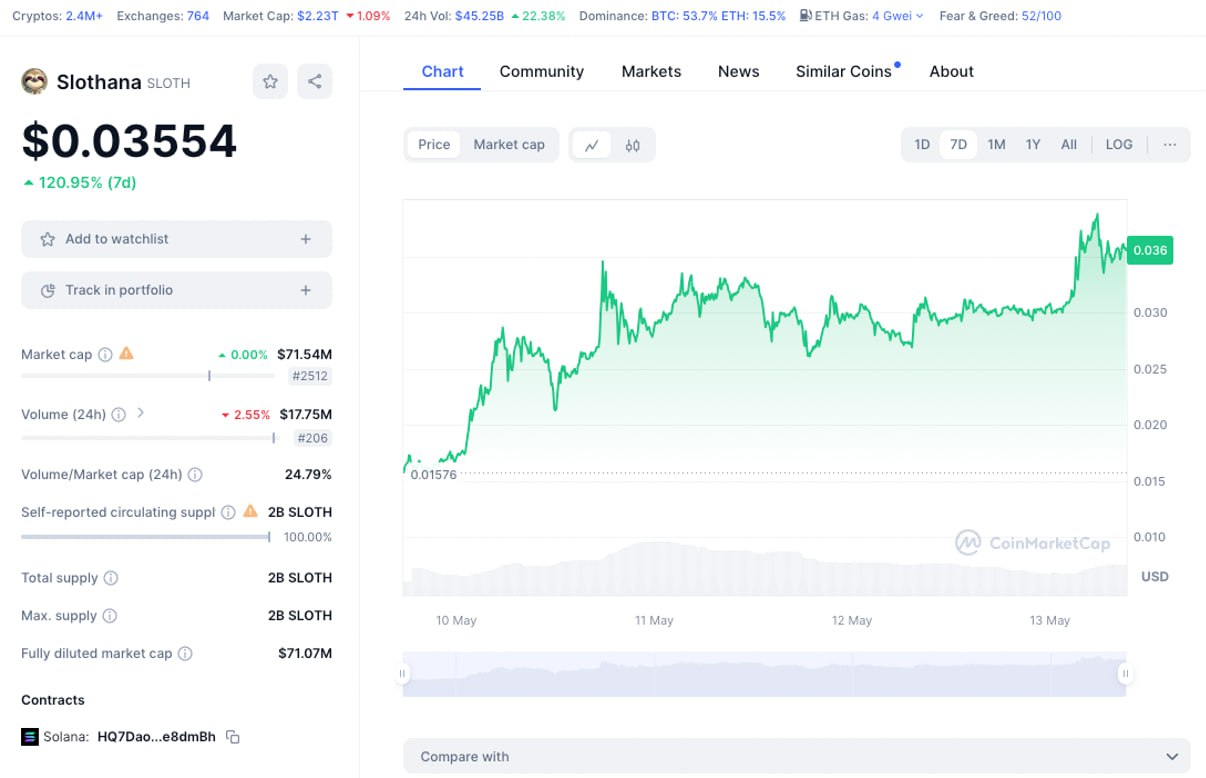
Task: Open the share icon button
Action: point(315,82)
